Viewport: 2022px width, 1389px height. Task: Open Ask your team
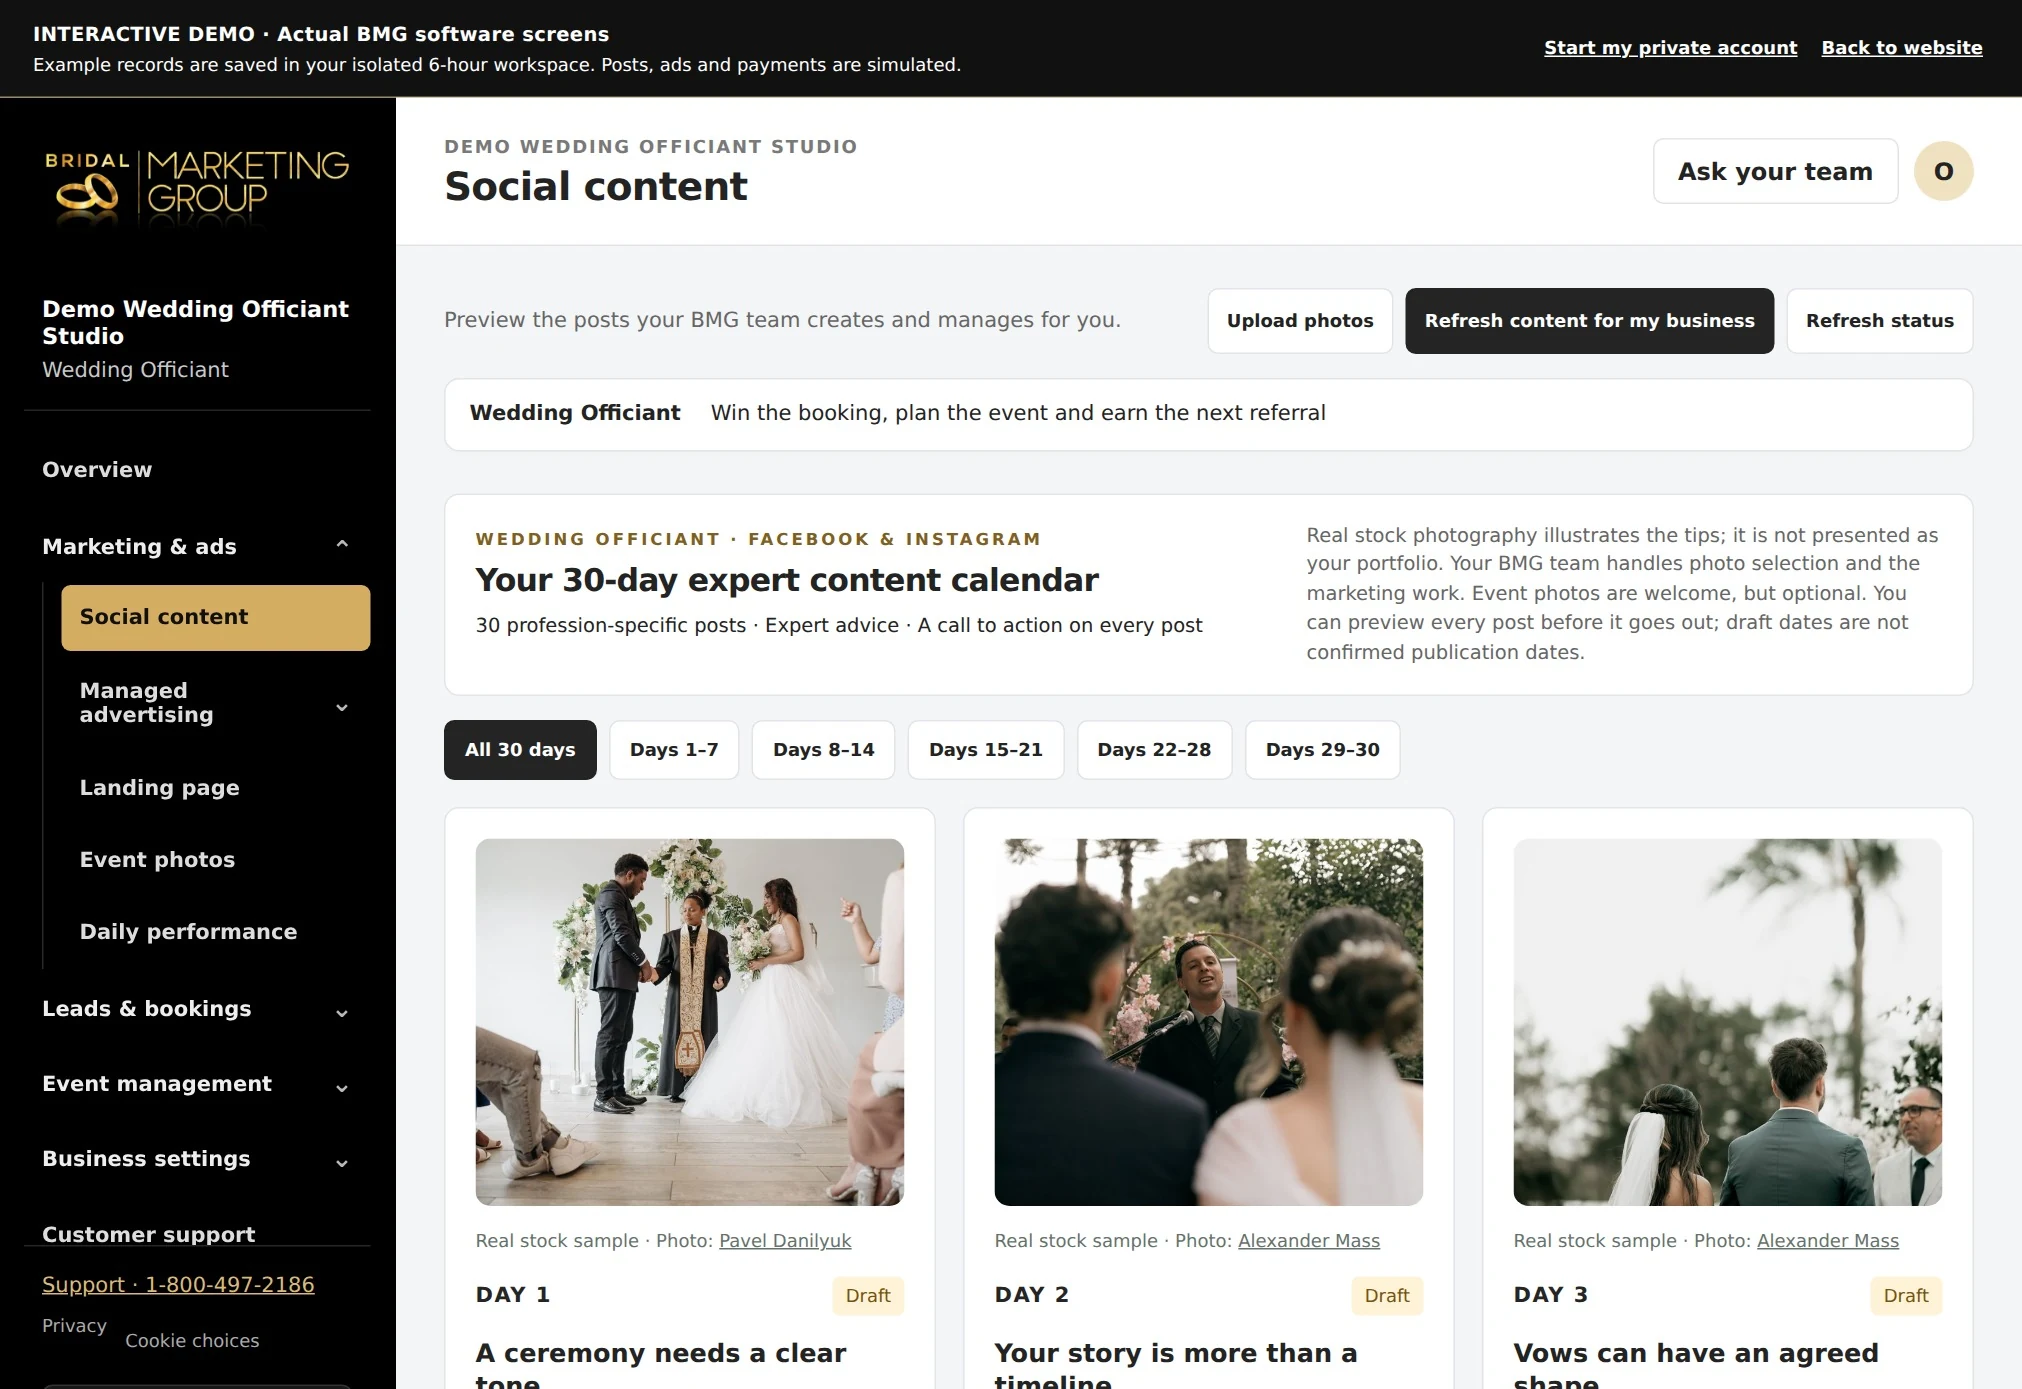point(1775,171)
